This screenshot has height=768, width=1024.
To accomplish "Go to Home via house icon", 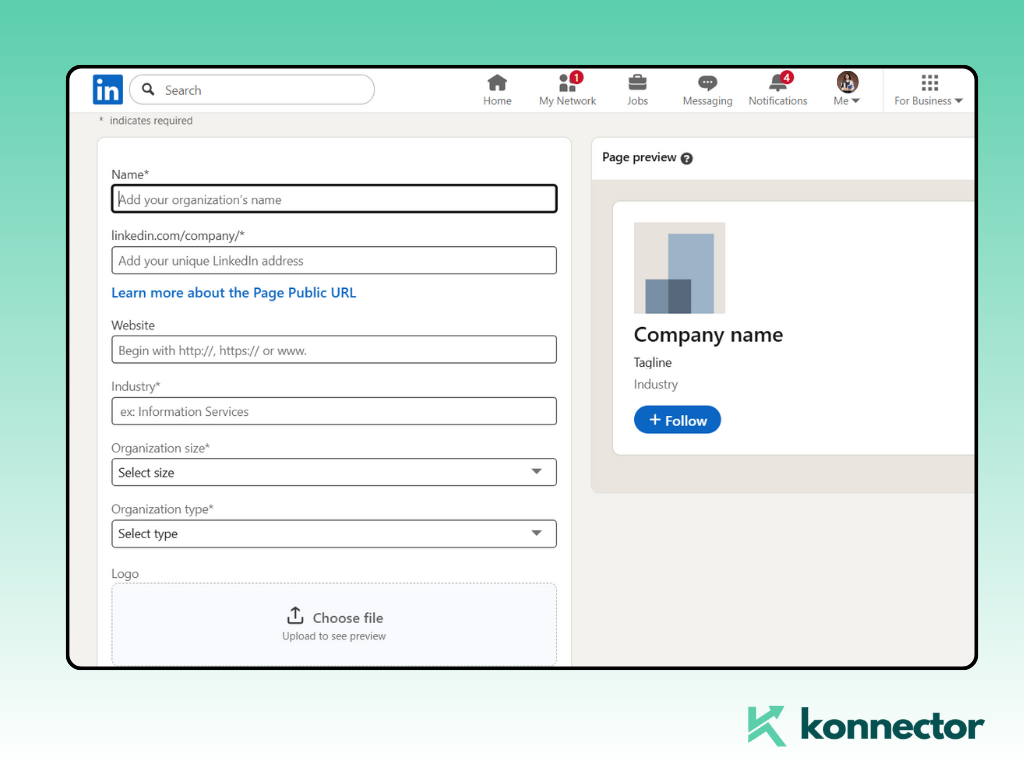I will click(497, 83).
